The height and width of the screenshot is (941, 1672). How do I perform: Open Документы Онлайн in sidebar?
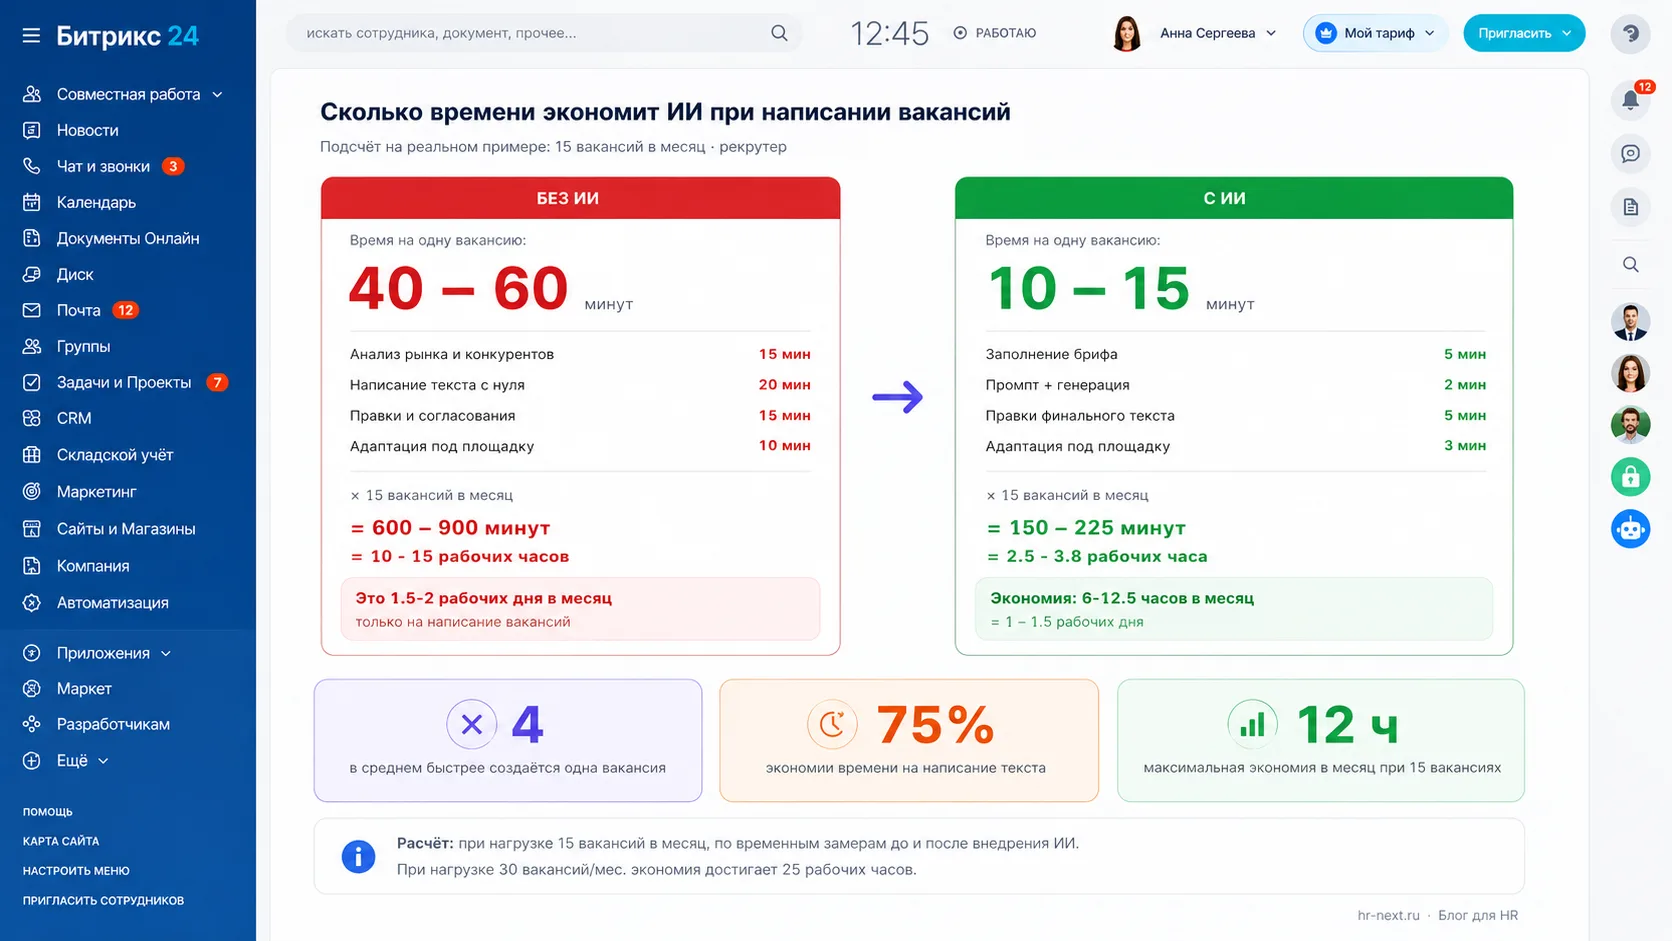tap(128, 238)
